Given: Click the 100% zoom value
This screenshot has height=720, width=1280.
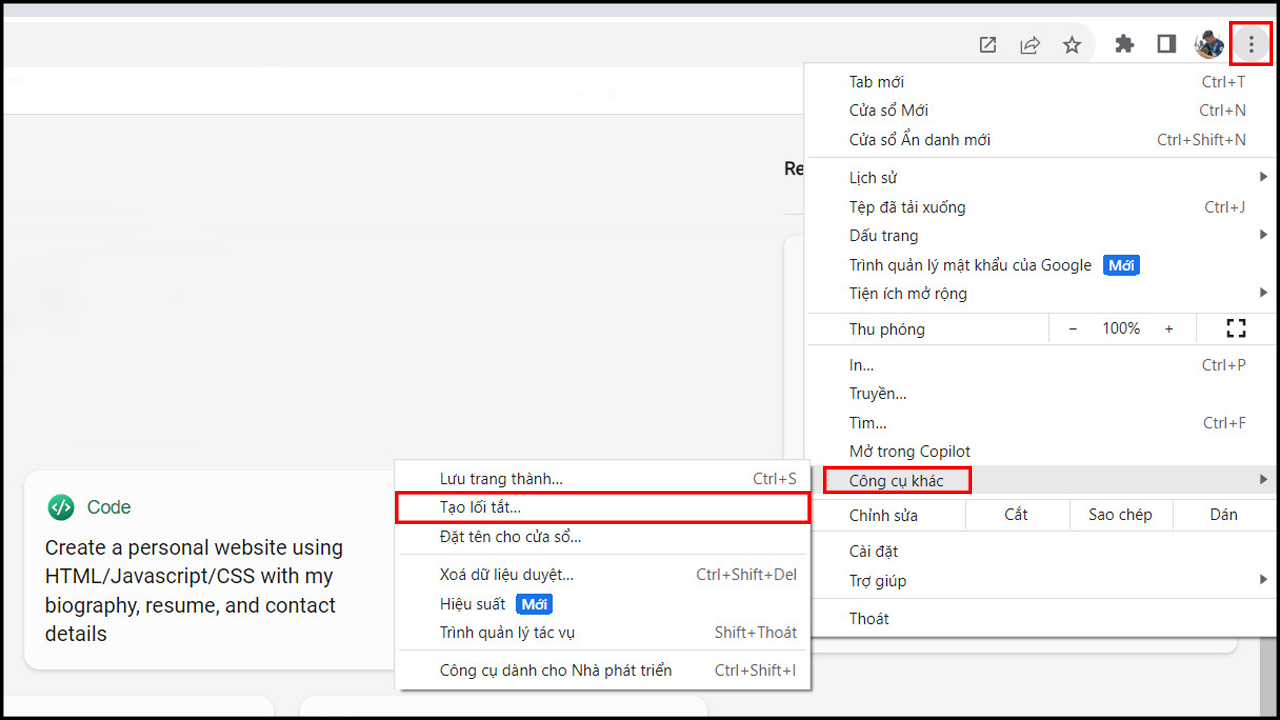Looking at the screenshot, I should (1121, 328).
